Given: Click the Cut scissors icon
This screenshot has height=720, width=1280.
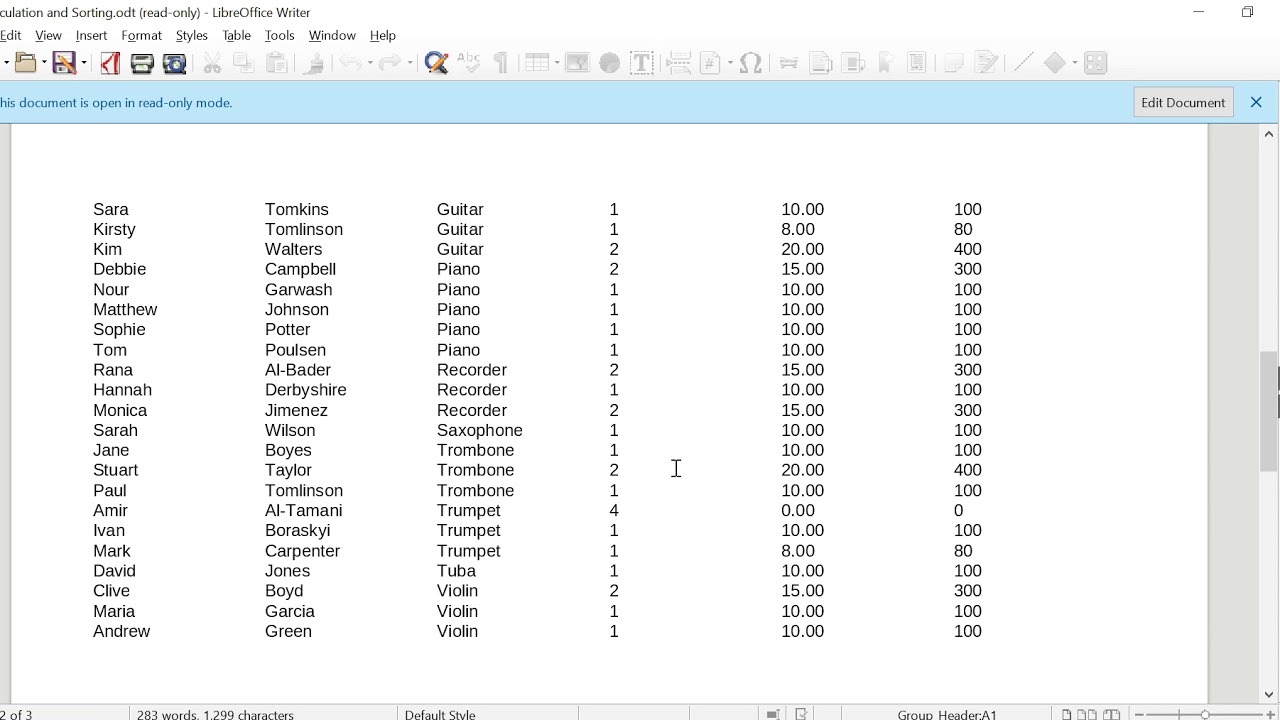Looking at the screenshot, I should pyautogui.click(x=212, y=63).
